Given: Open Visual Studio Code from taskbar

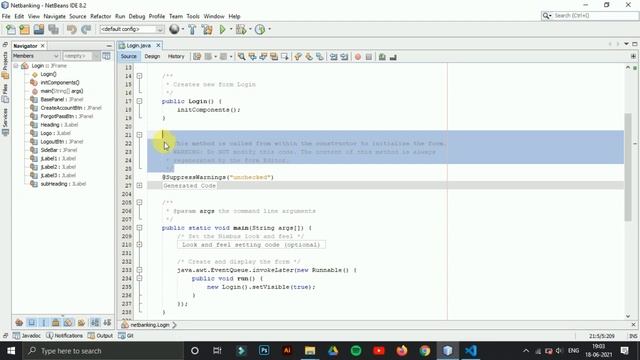Looking at the screenshot, I should coord(471,351).
